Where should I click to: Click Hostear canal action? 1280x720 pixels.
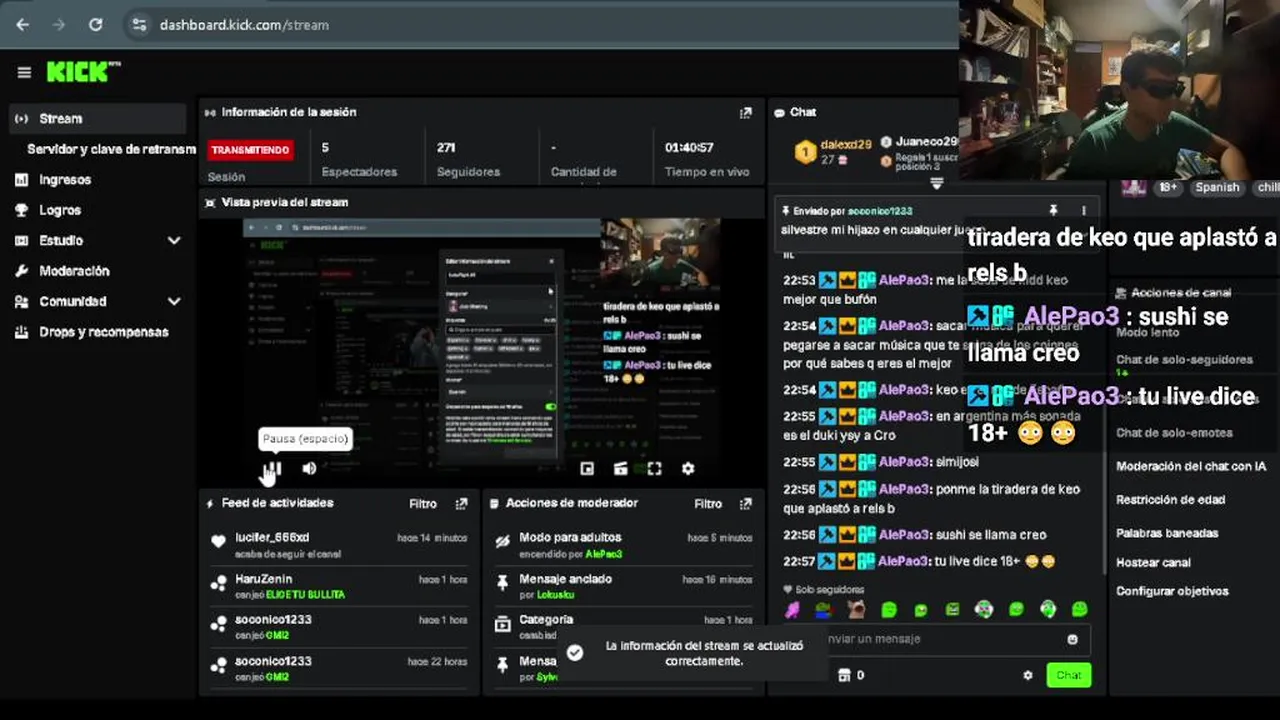(x=1153, y=563)
